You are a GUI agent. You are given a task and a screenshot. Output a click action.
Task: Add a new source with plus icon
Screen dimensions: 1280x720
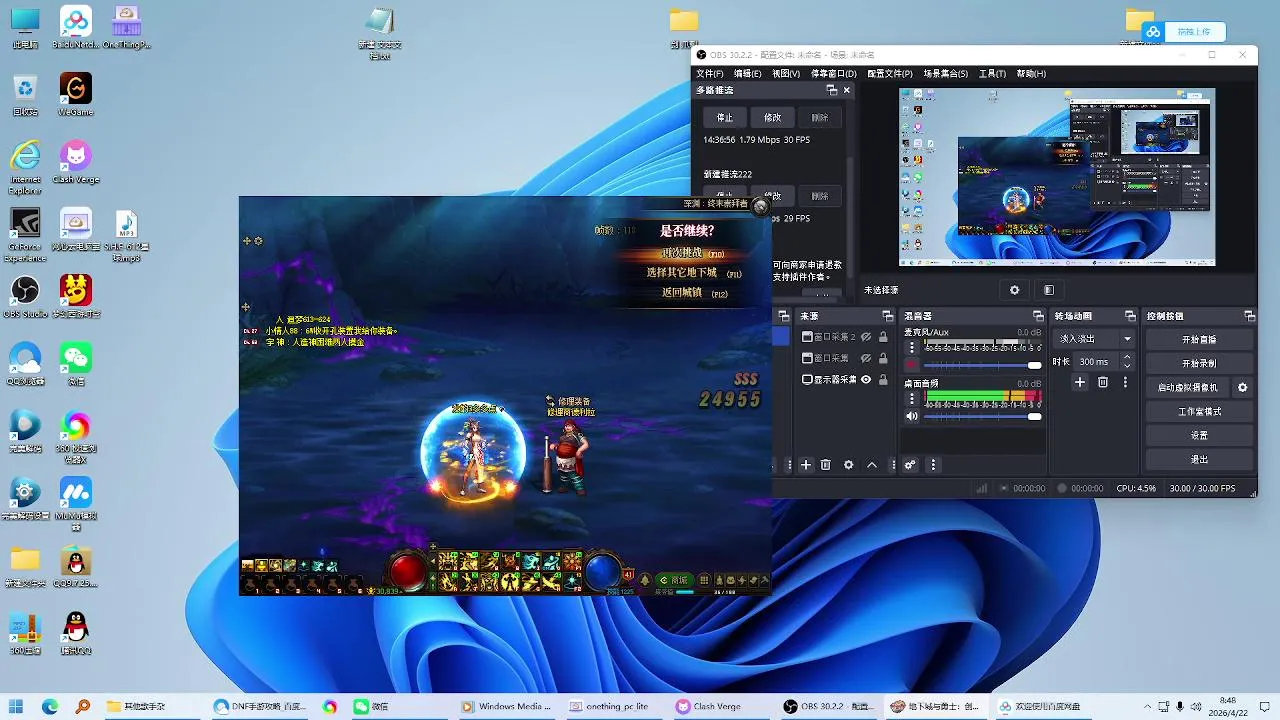pos(805,465)
